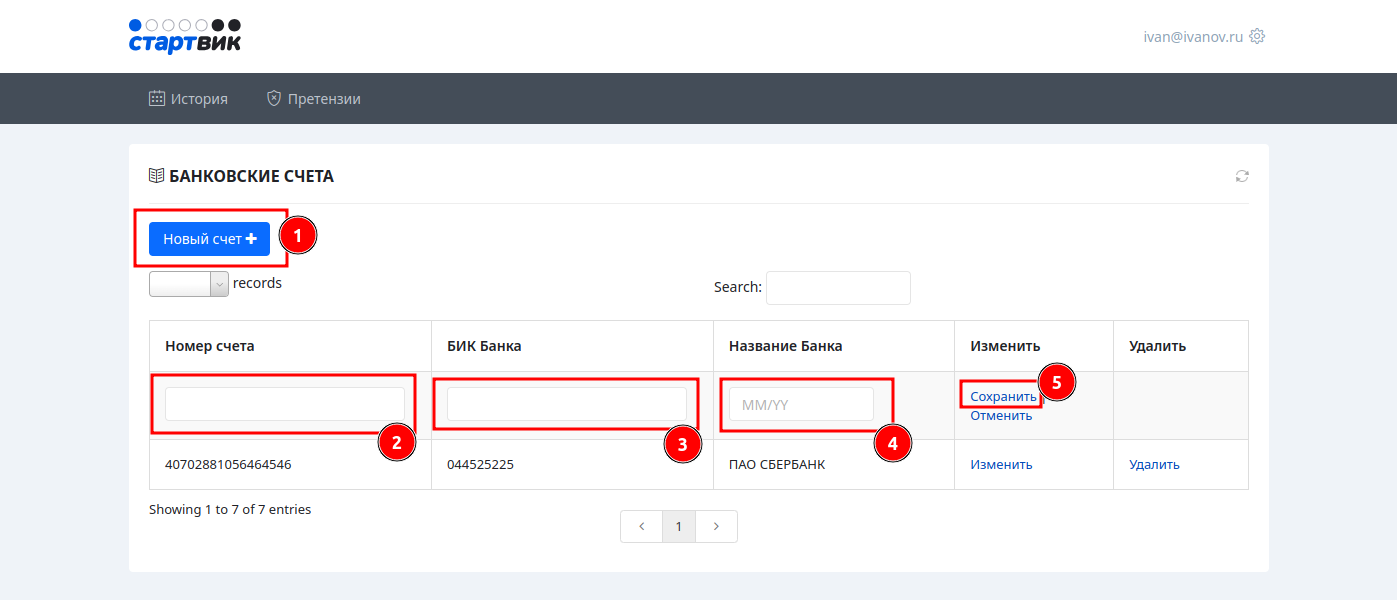Click the book icon beside Банковские счета
The height and width of the screenshot is (600, 1397).
point(156,176)
